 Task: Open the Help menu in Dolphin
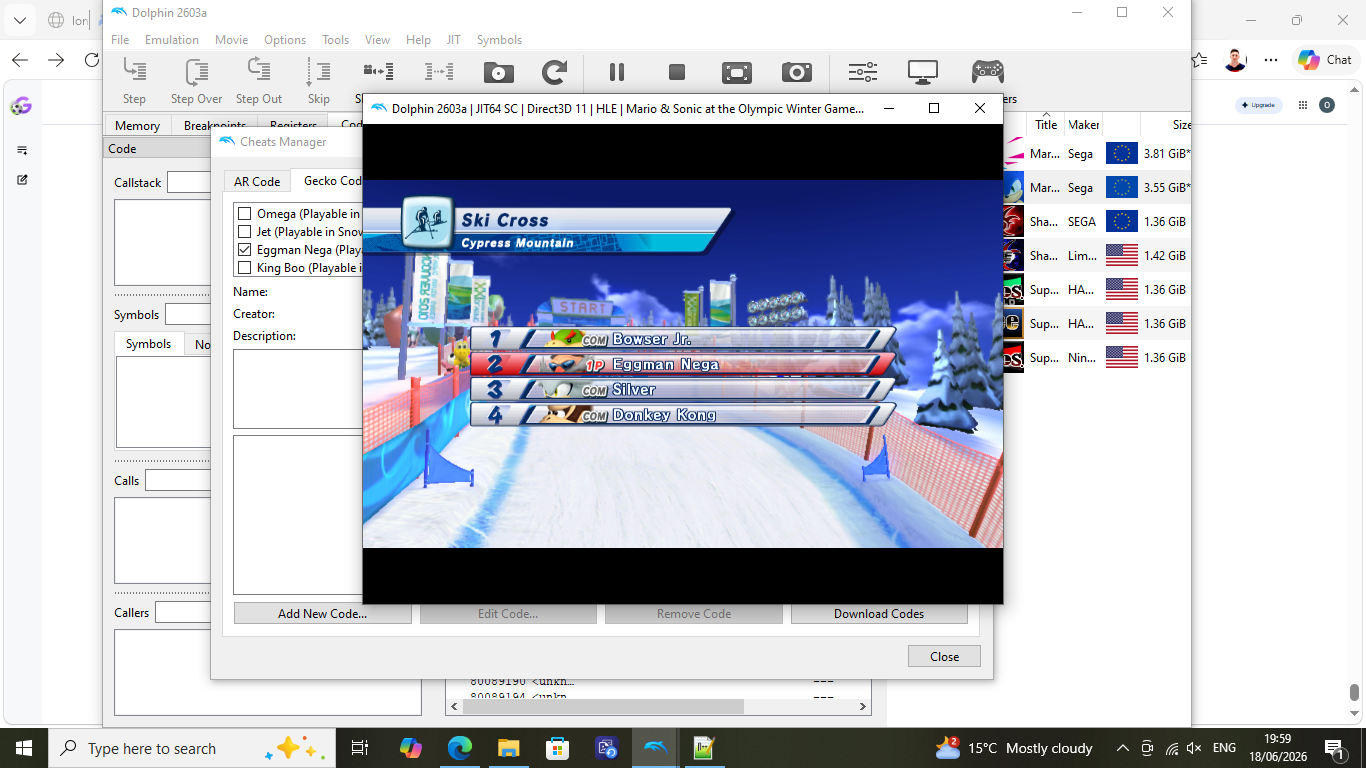coord(418,40)
